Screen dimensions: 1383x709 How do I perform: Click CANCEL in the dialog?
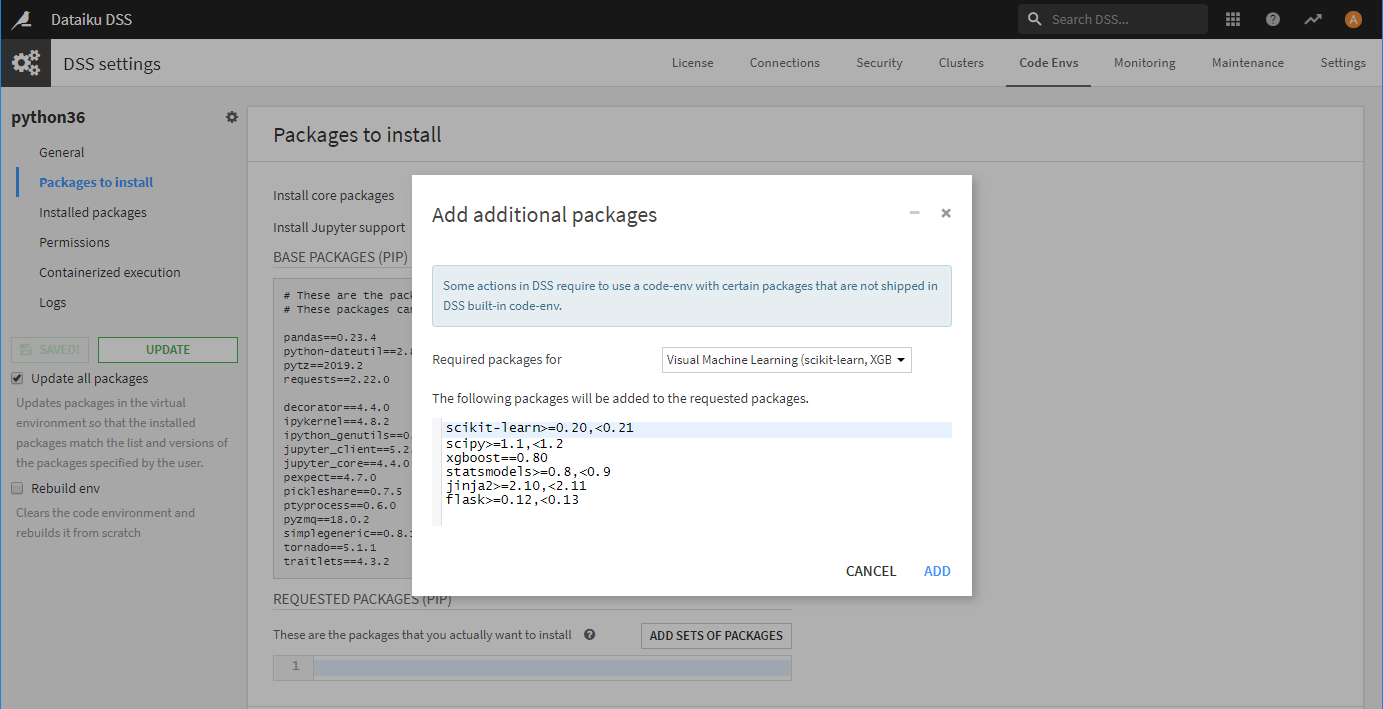click(871, 571)
